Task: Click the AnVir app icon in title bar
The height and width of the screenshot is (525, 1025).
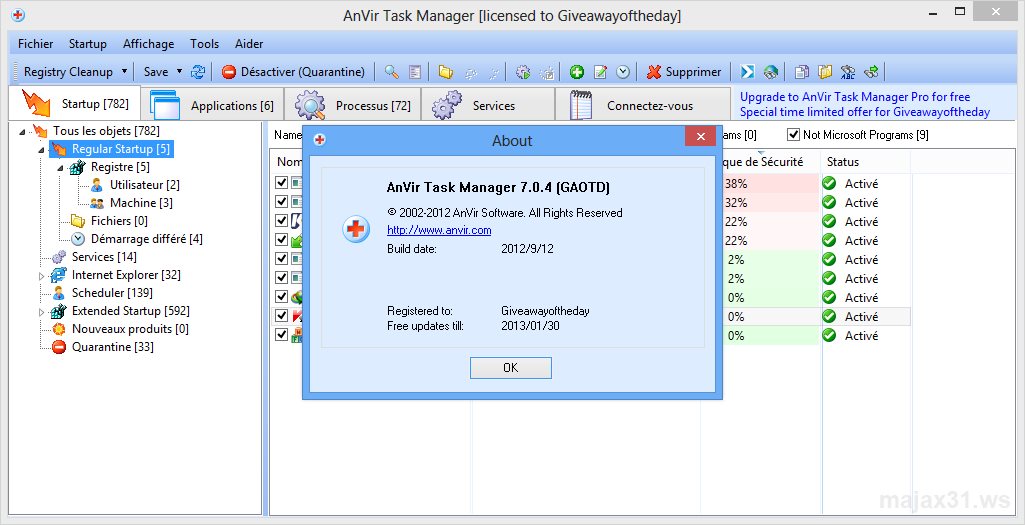Action: [18, 14]
